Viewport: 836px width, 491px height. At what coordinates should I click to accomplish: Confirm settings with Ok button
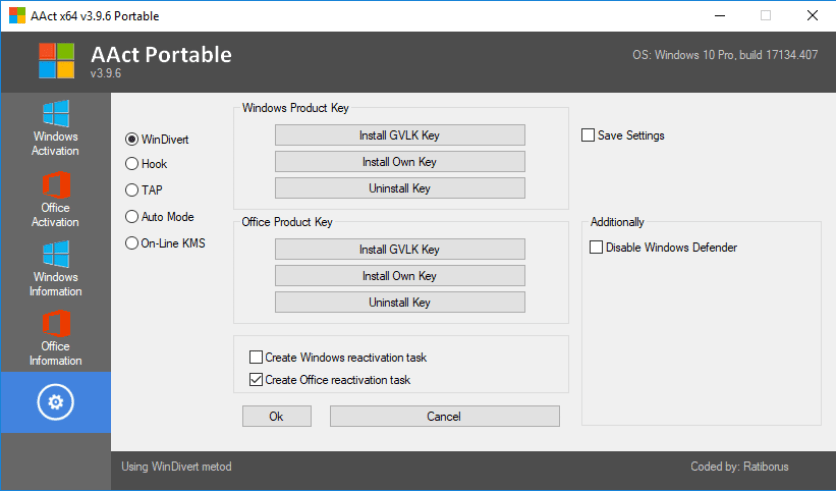click(277, 416)
